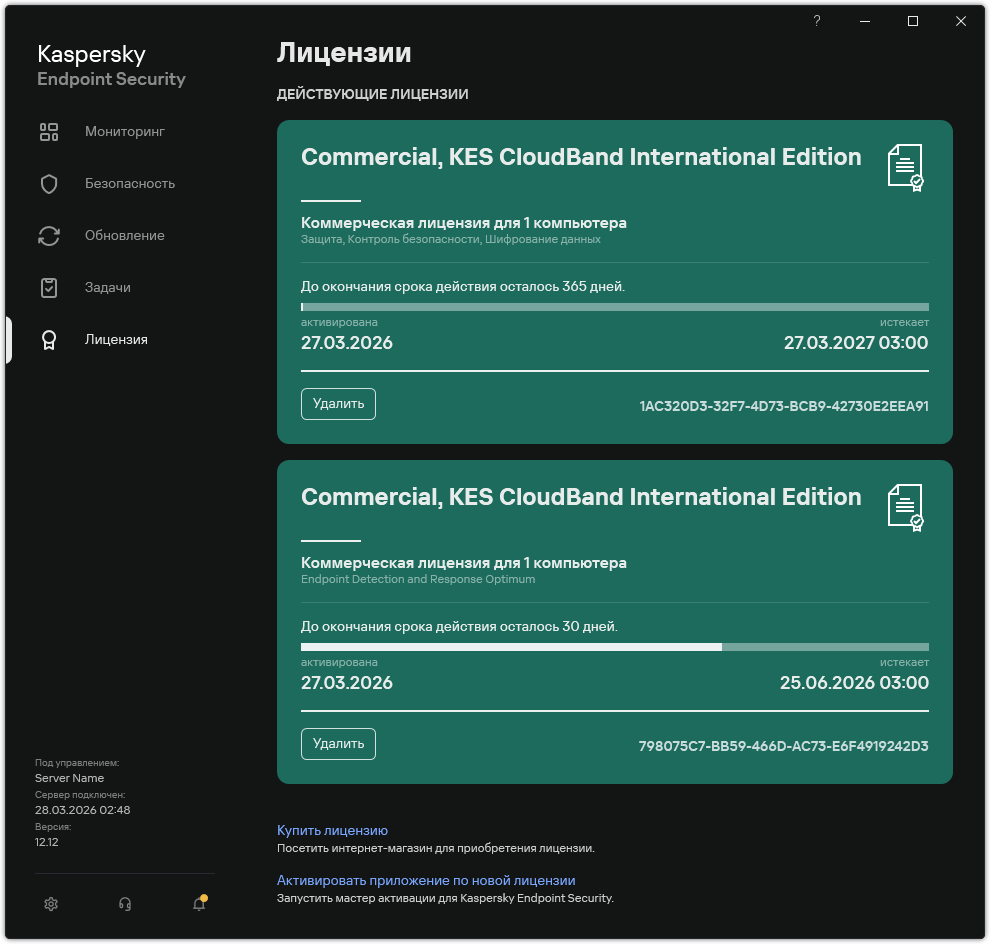Delete the license expiring 27.03.2027
Screen dimensions: 990x944
(x=338, y=404)
